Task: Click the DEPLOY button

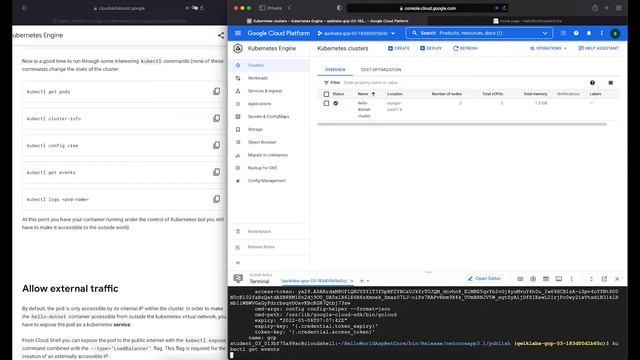Action: click(431, 48)
